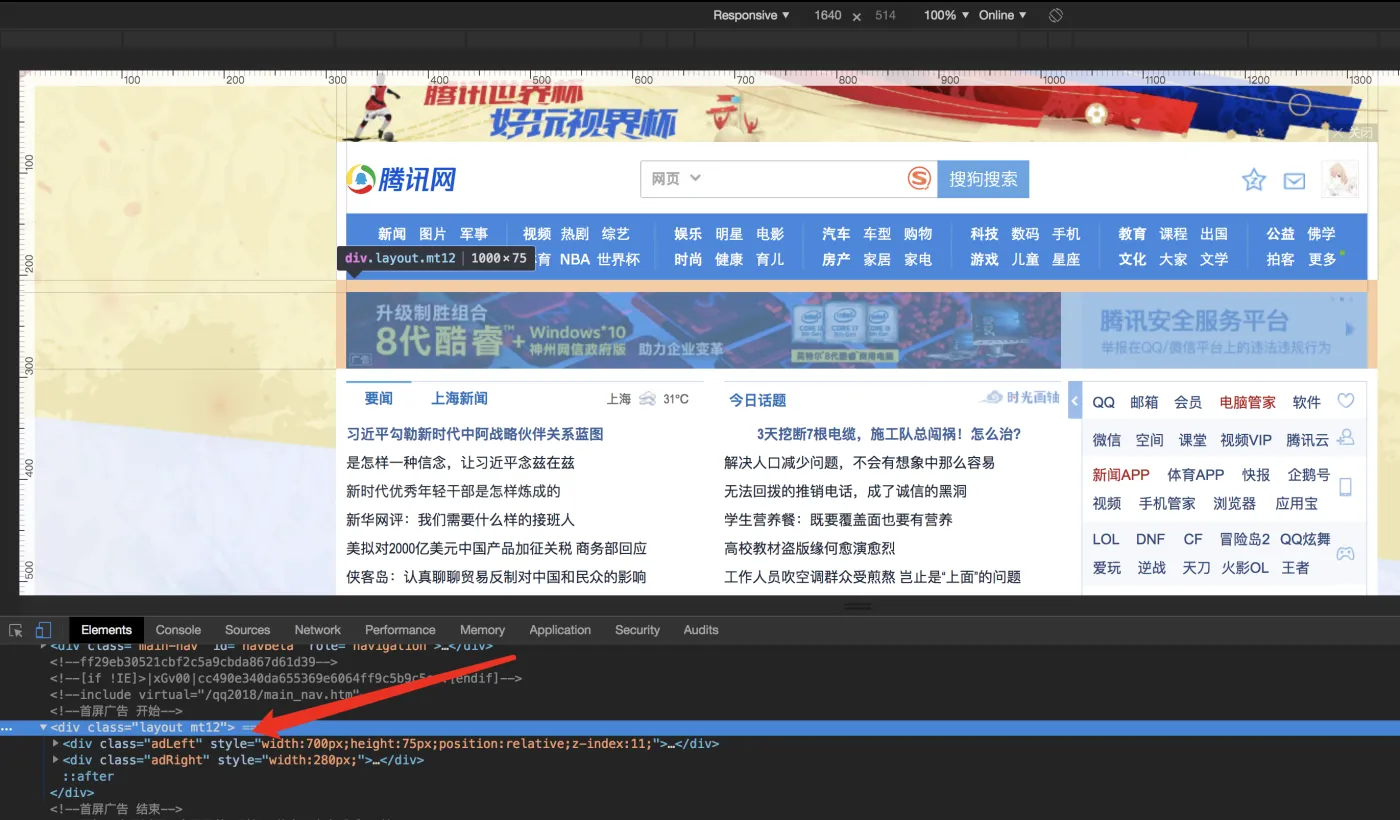
Task: Click the 新闻 nav link
Action: click(x=392, y=233)
